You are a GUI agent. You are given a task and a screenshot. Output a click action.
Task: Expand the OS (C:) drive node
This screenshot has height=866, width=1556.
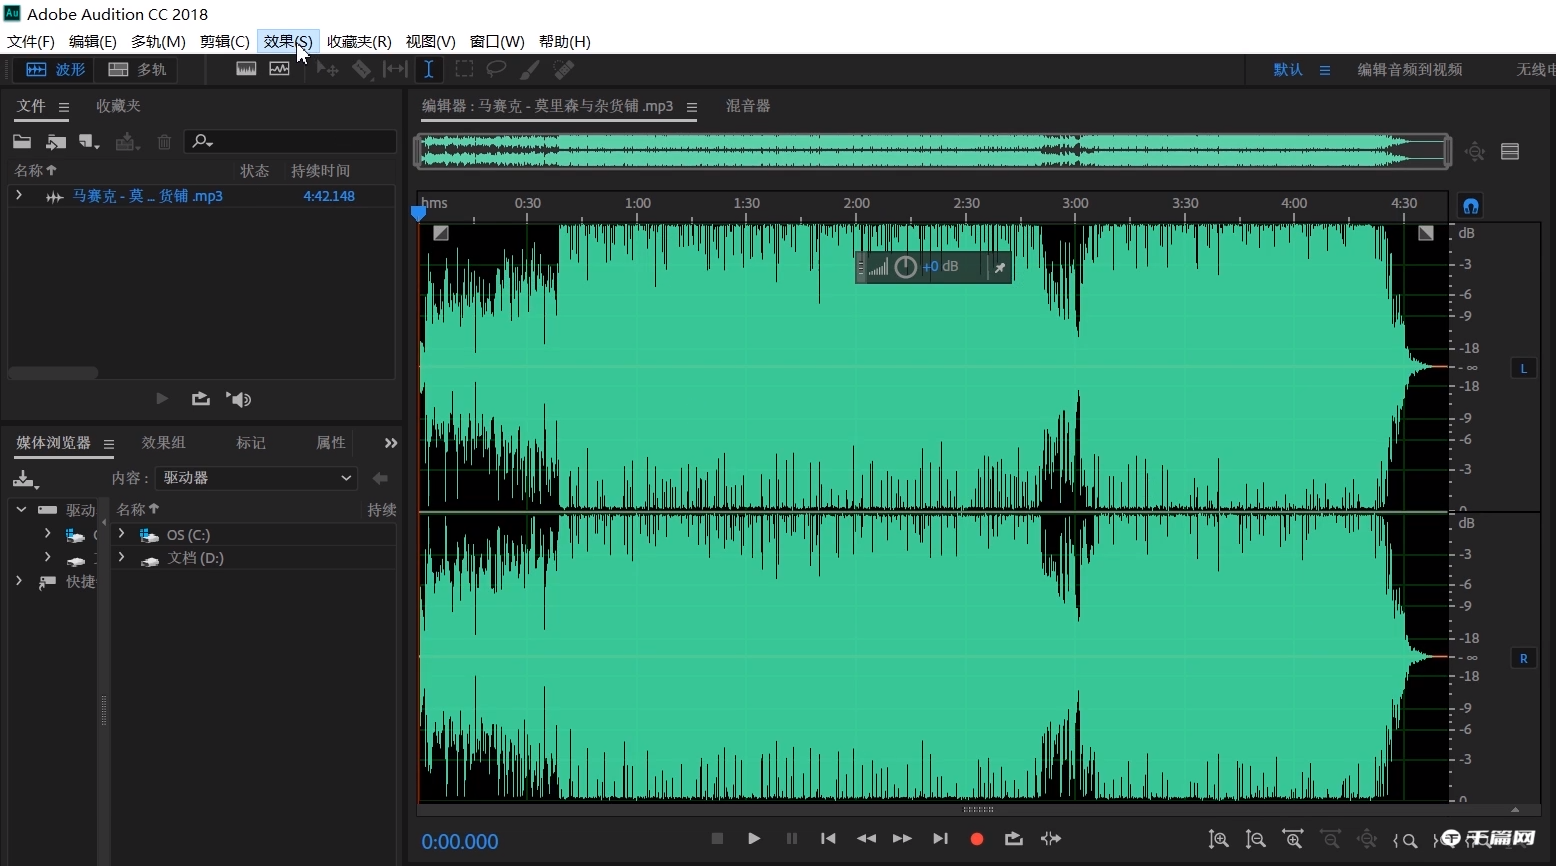121,535
